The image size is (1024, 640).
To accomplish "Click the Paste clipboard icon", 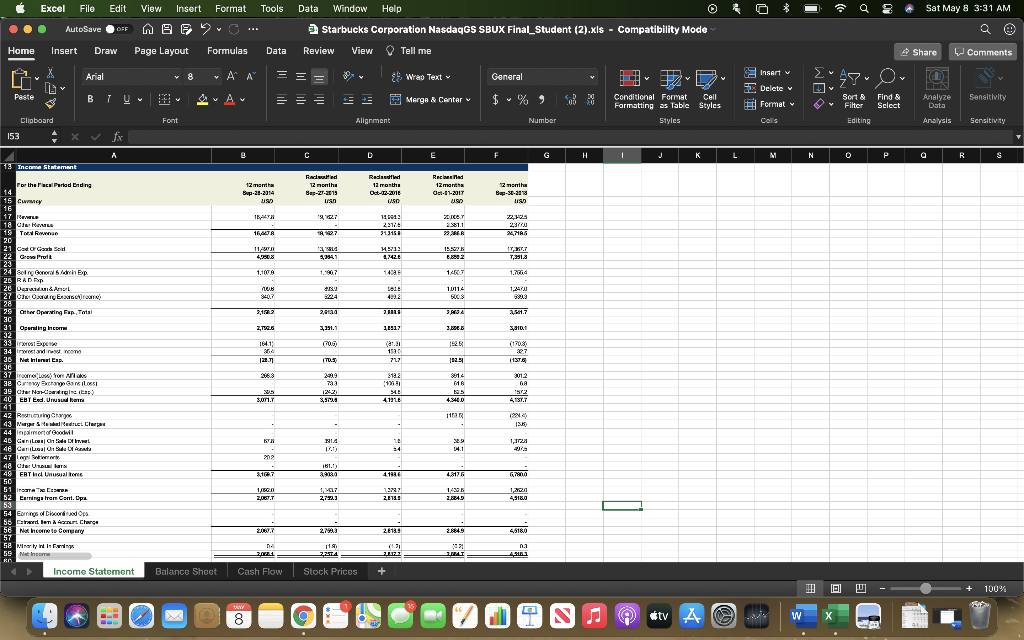I will [x=21, y=80].
